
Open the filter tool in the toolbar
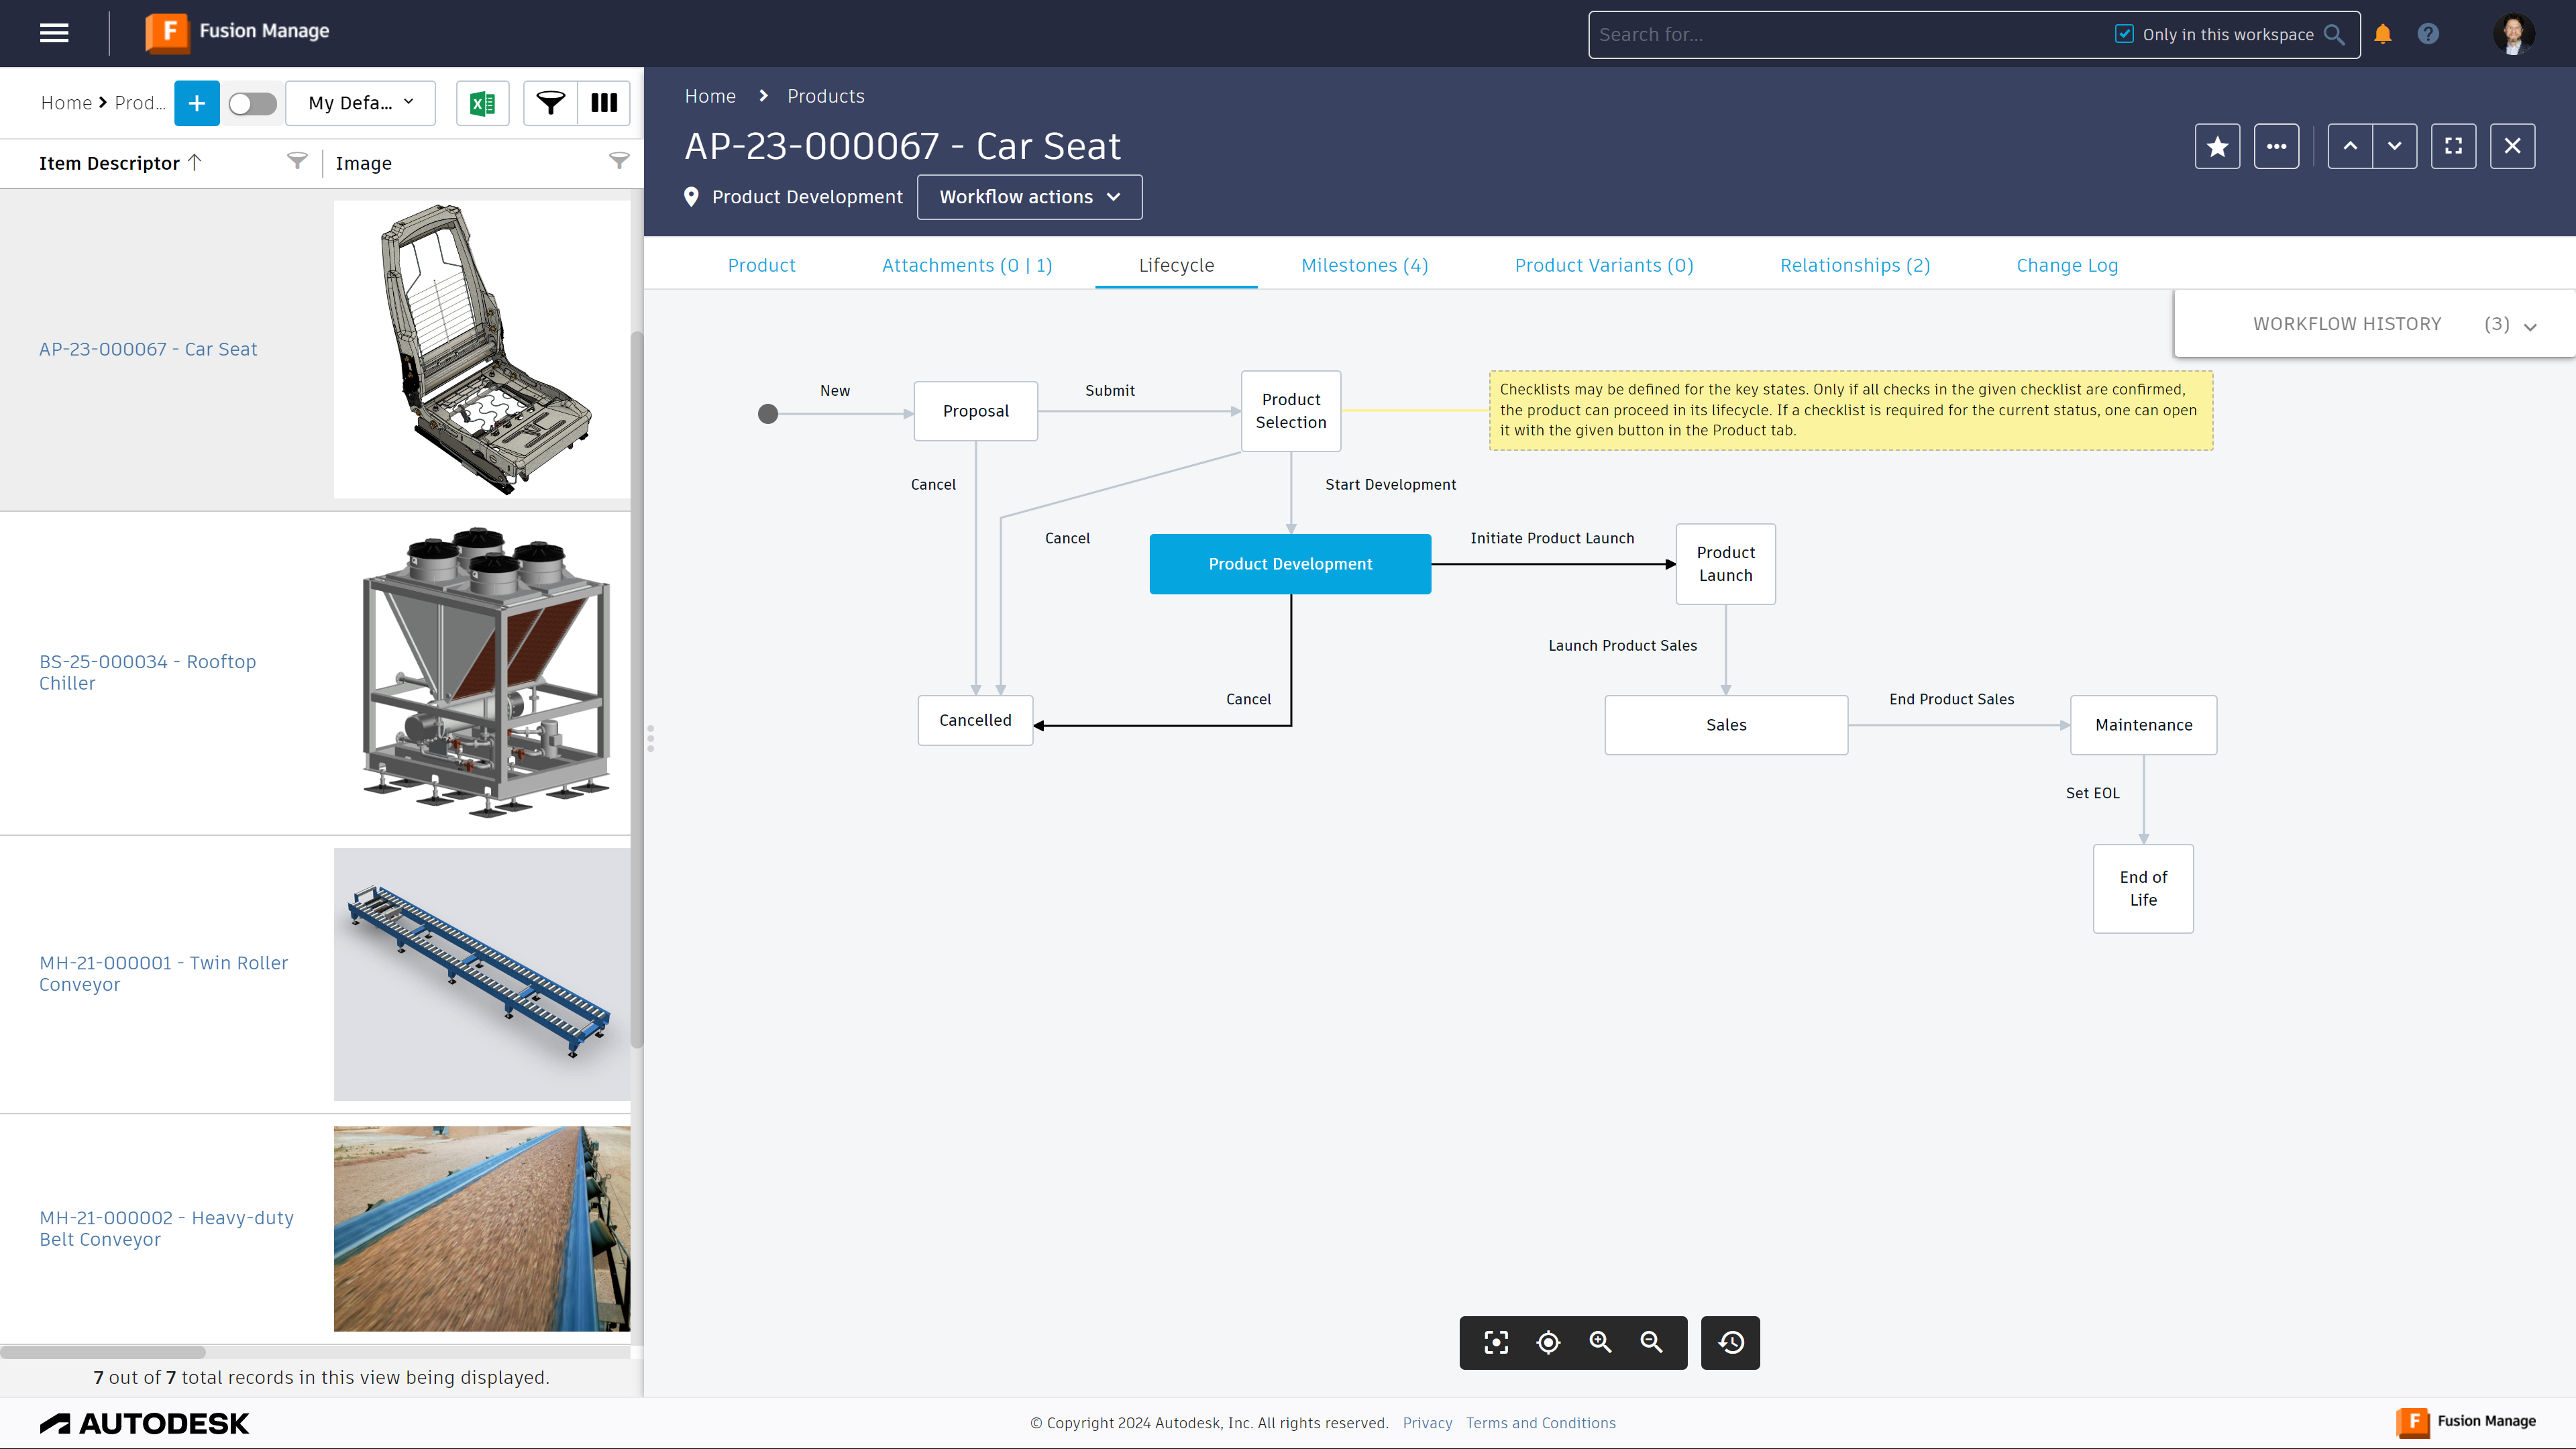[x=551, y=103]
